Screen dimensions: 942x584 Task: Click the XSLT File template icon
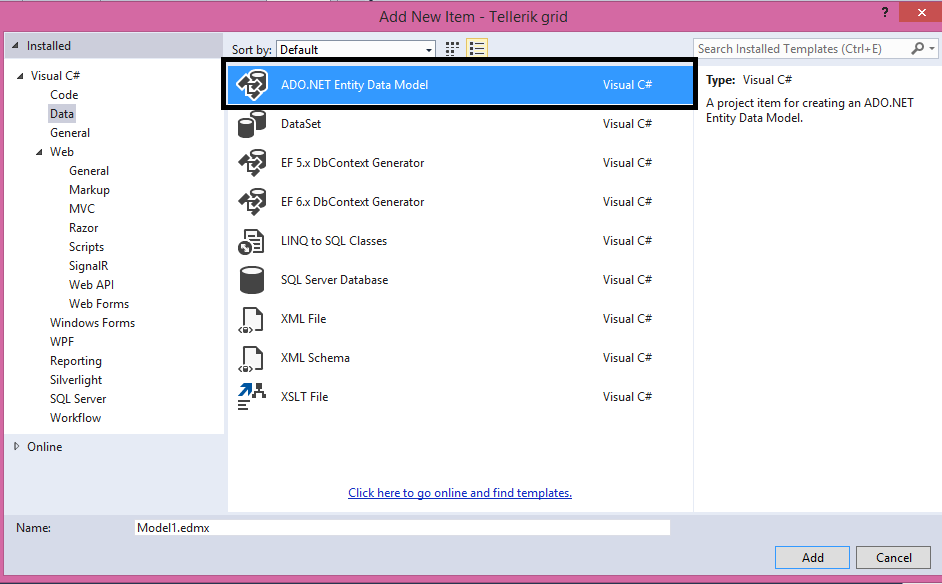(252, 397)
